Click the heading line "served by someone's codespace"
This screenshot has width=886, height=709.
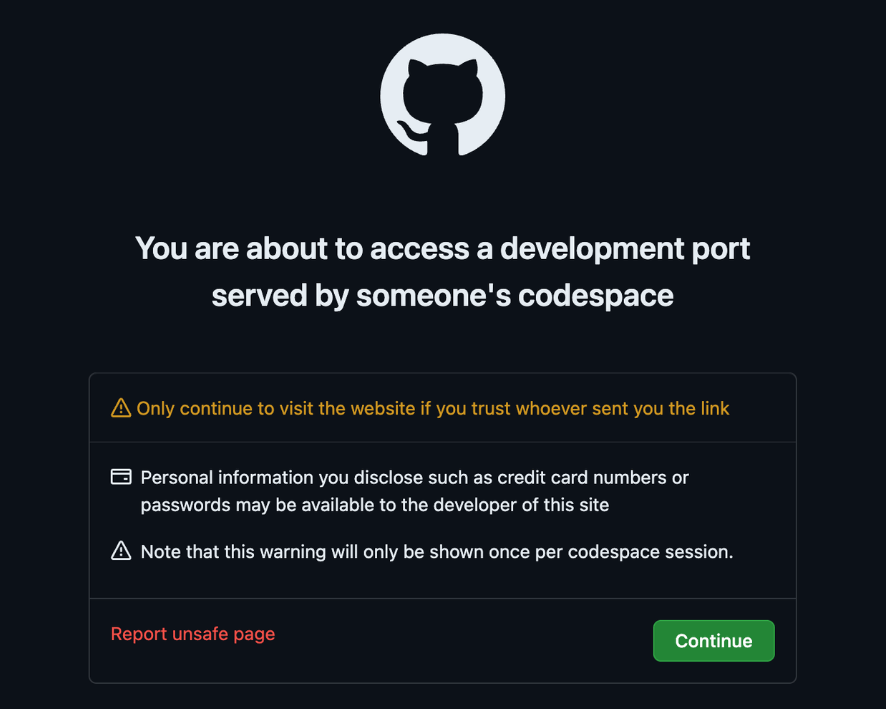point(442,296)
